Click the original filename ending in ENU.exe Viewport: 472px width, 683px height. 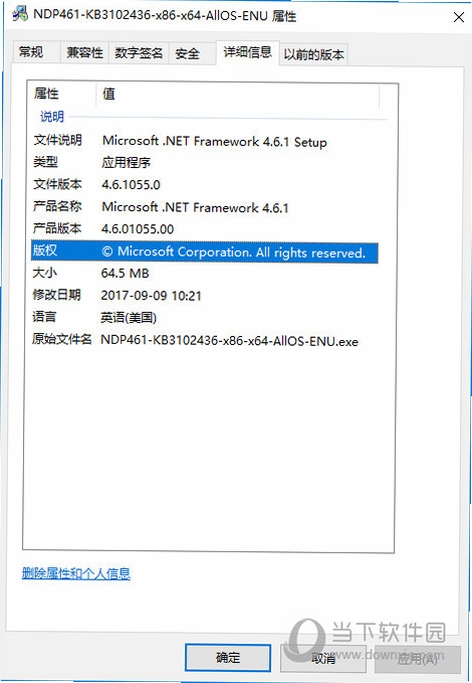point(229,341)
